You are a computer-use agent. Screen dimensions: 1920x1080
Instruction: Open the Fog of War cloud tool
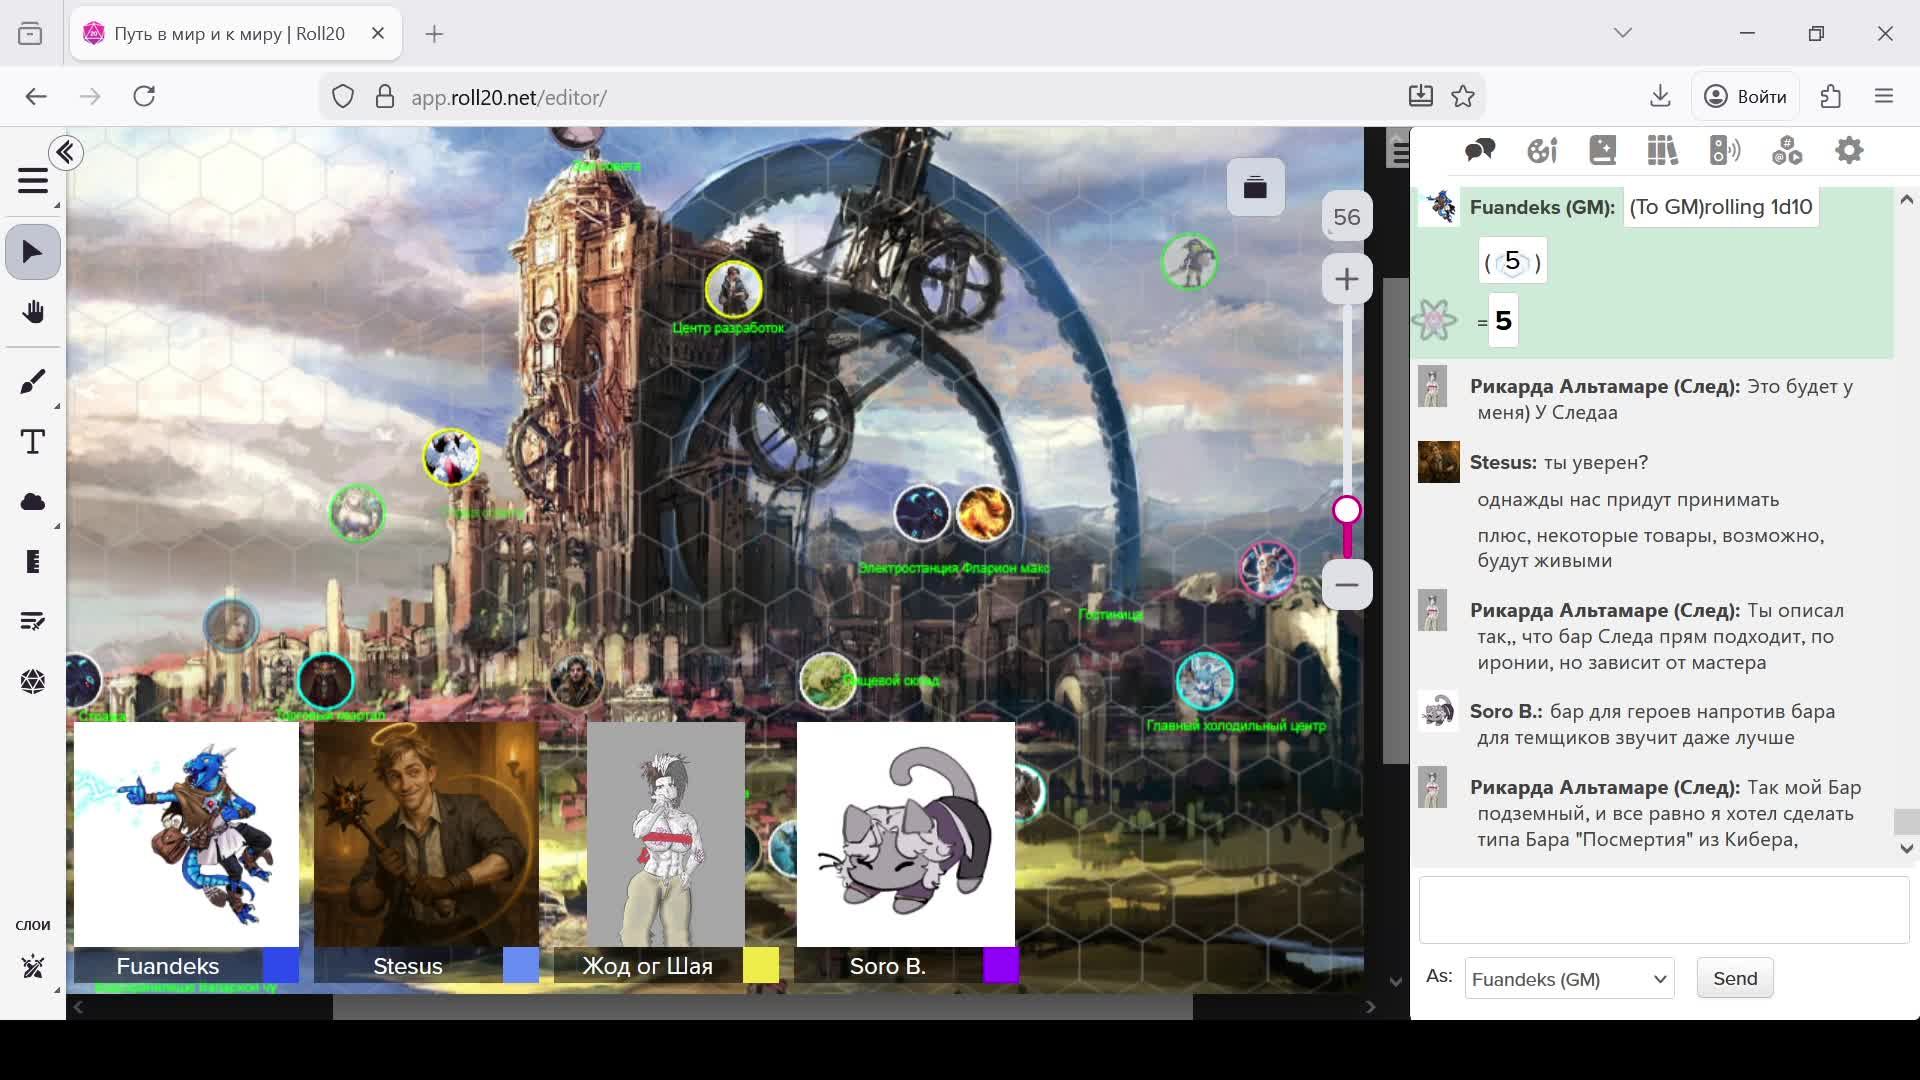tap(32, 502)
